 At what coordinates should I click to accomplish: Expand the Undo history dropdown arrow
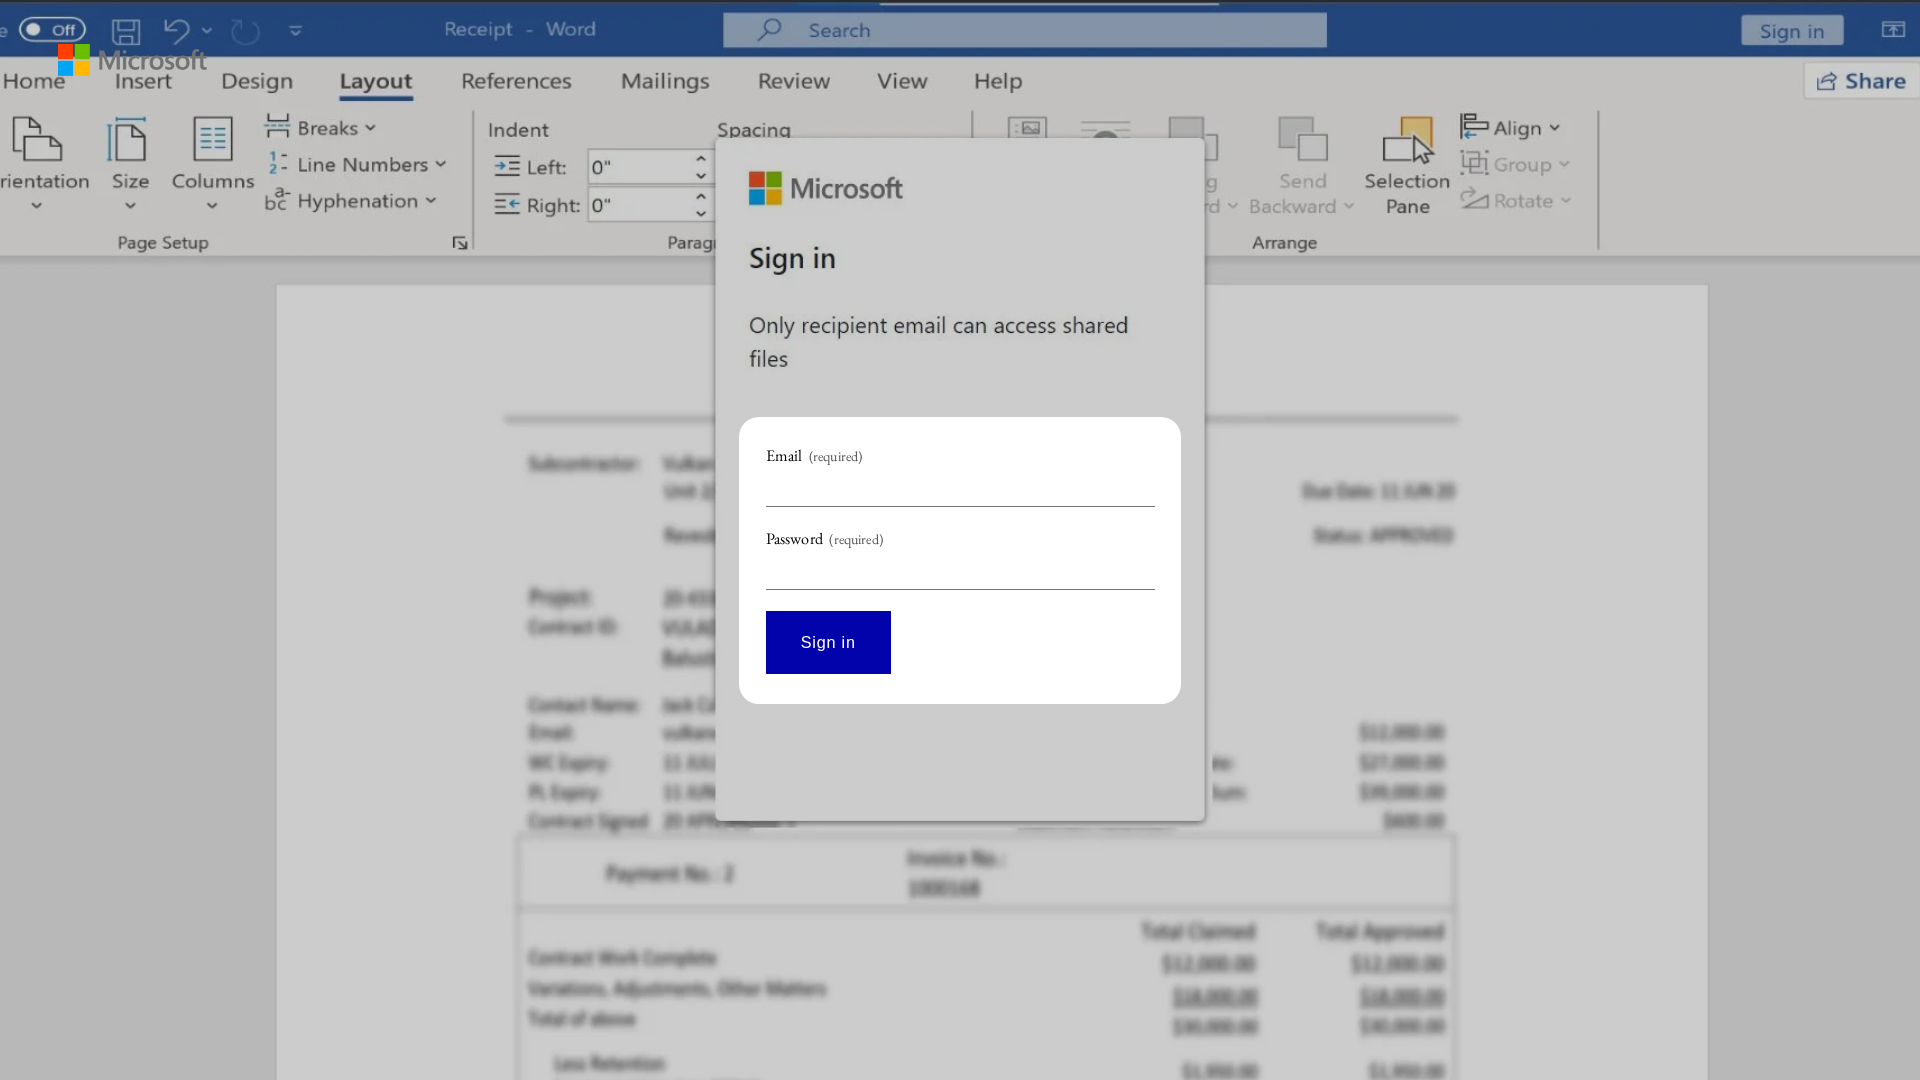coord(207,31)
